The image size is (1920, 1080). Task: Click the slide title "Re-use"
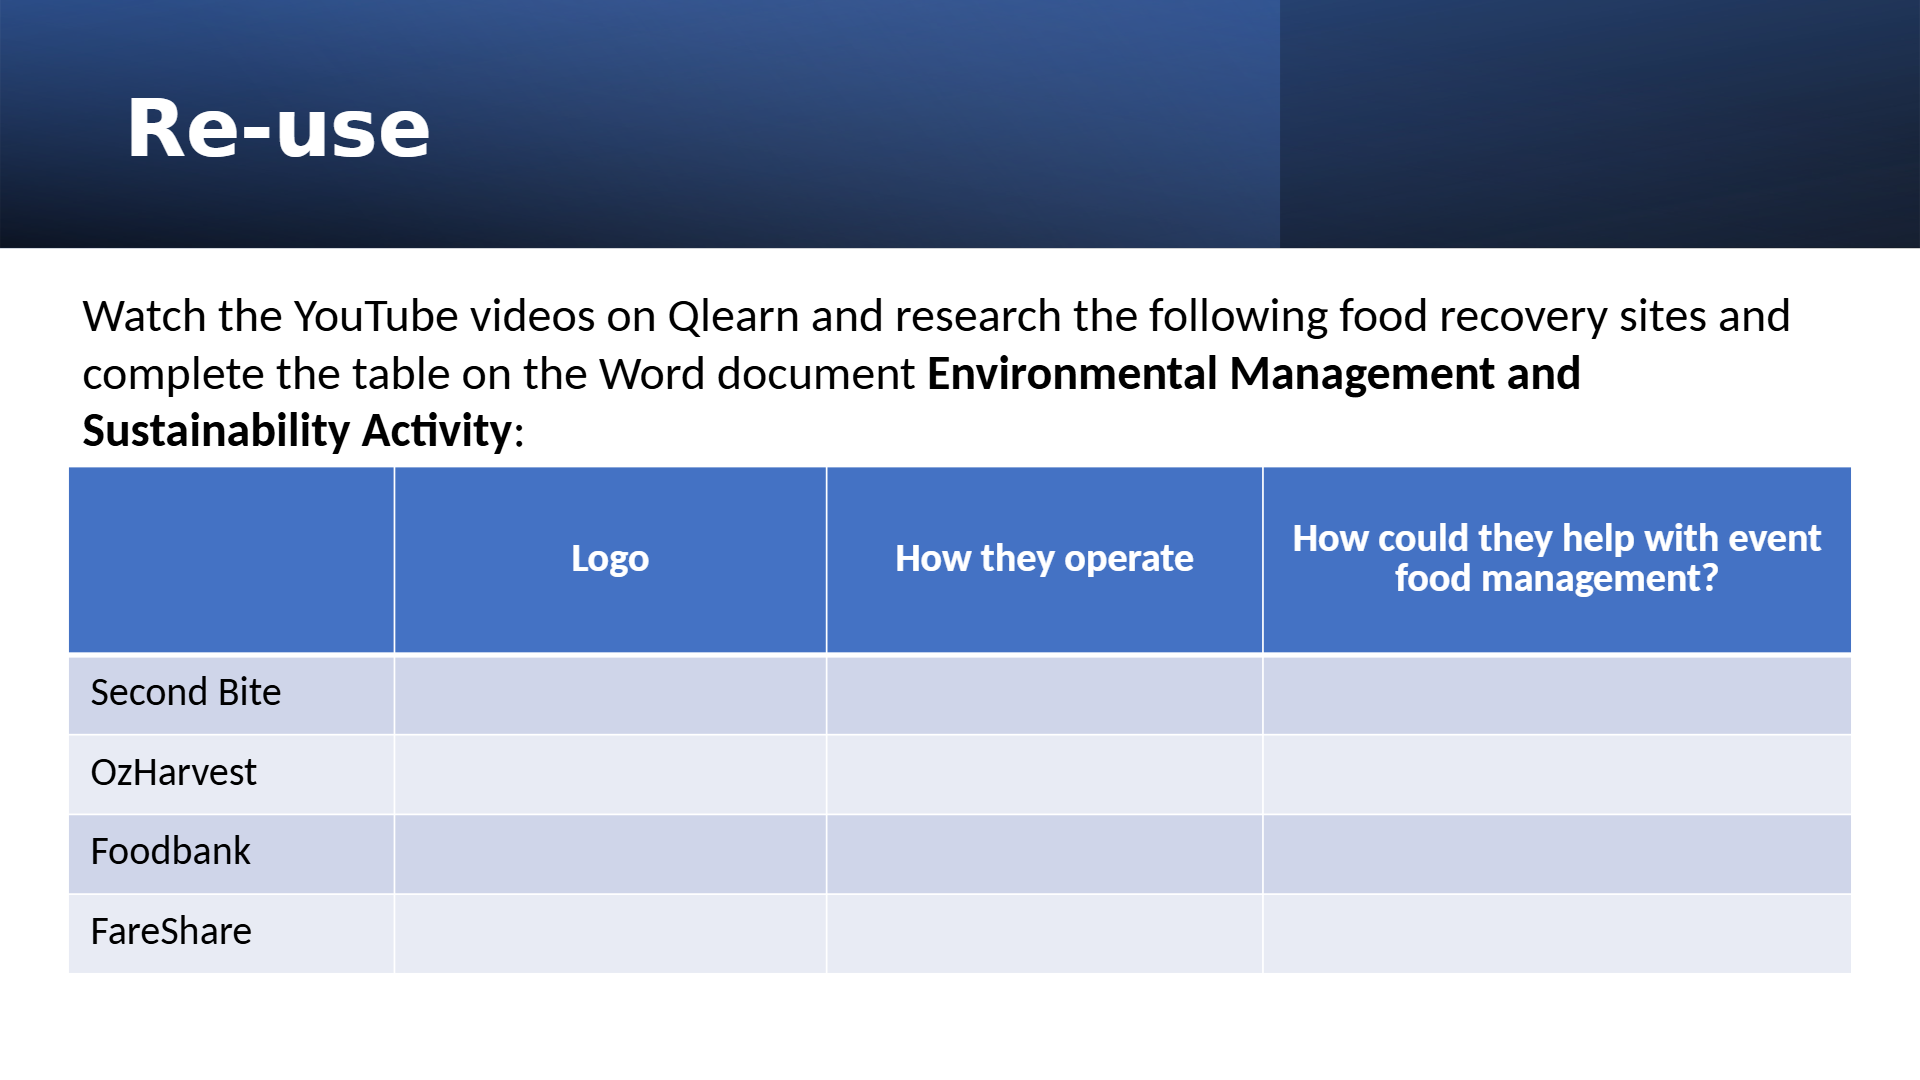point(278,128)
